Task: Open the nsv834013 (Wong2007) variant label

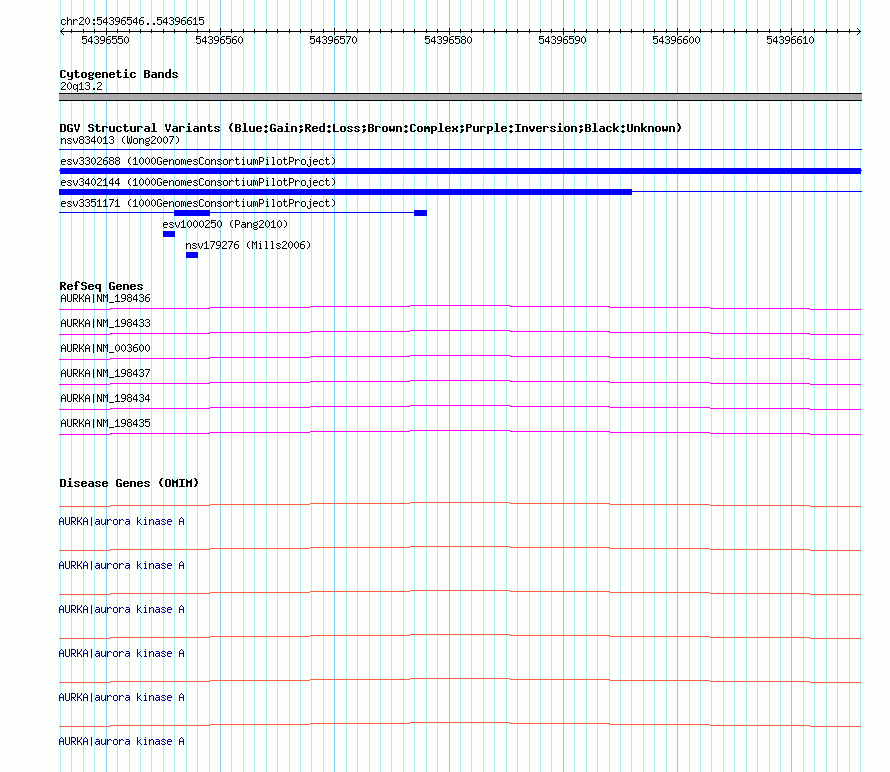Action: 120,140
